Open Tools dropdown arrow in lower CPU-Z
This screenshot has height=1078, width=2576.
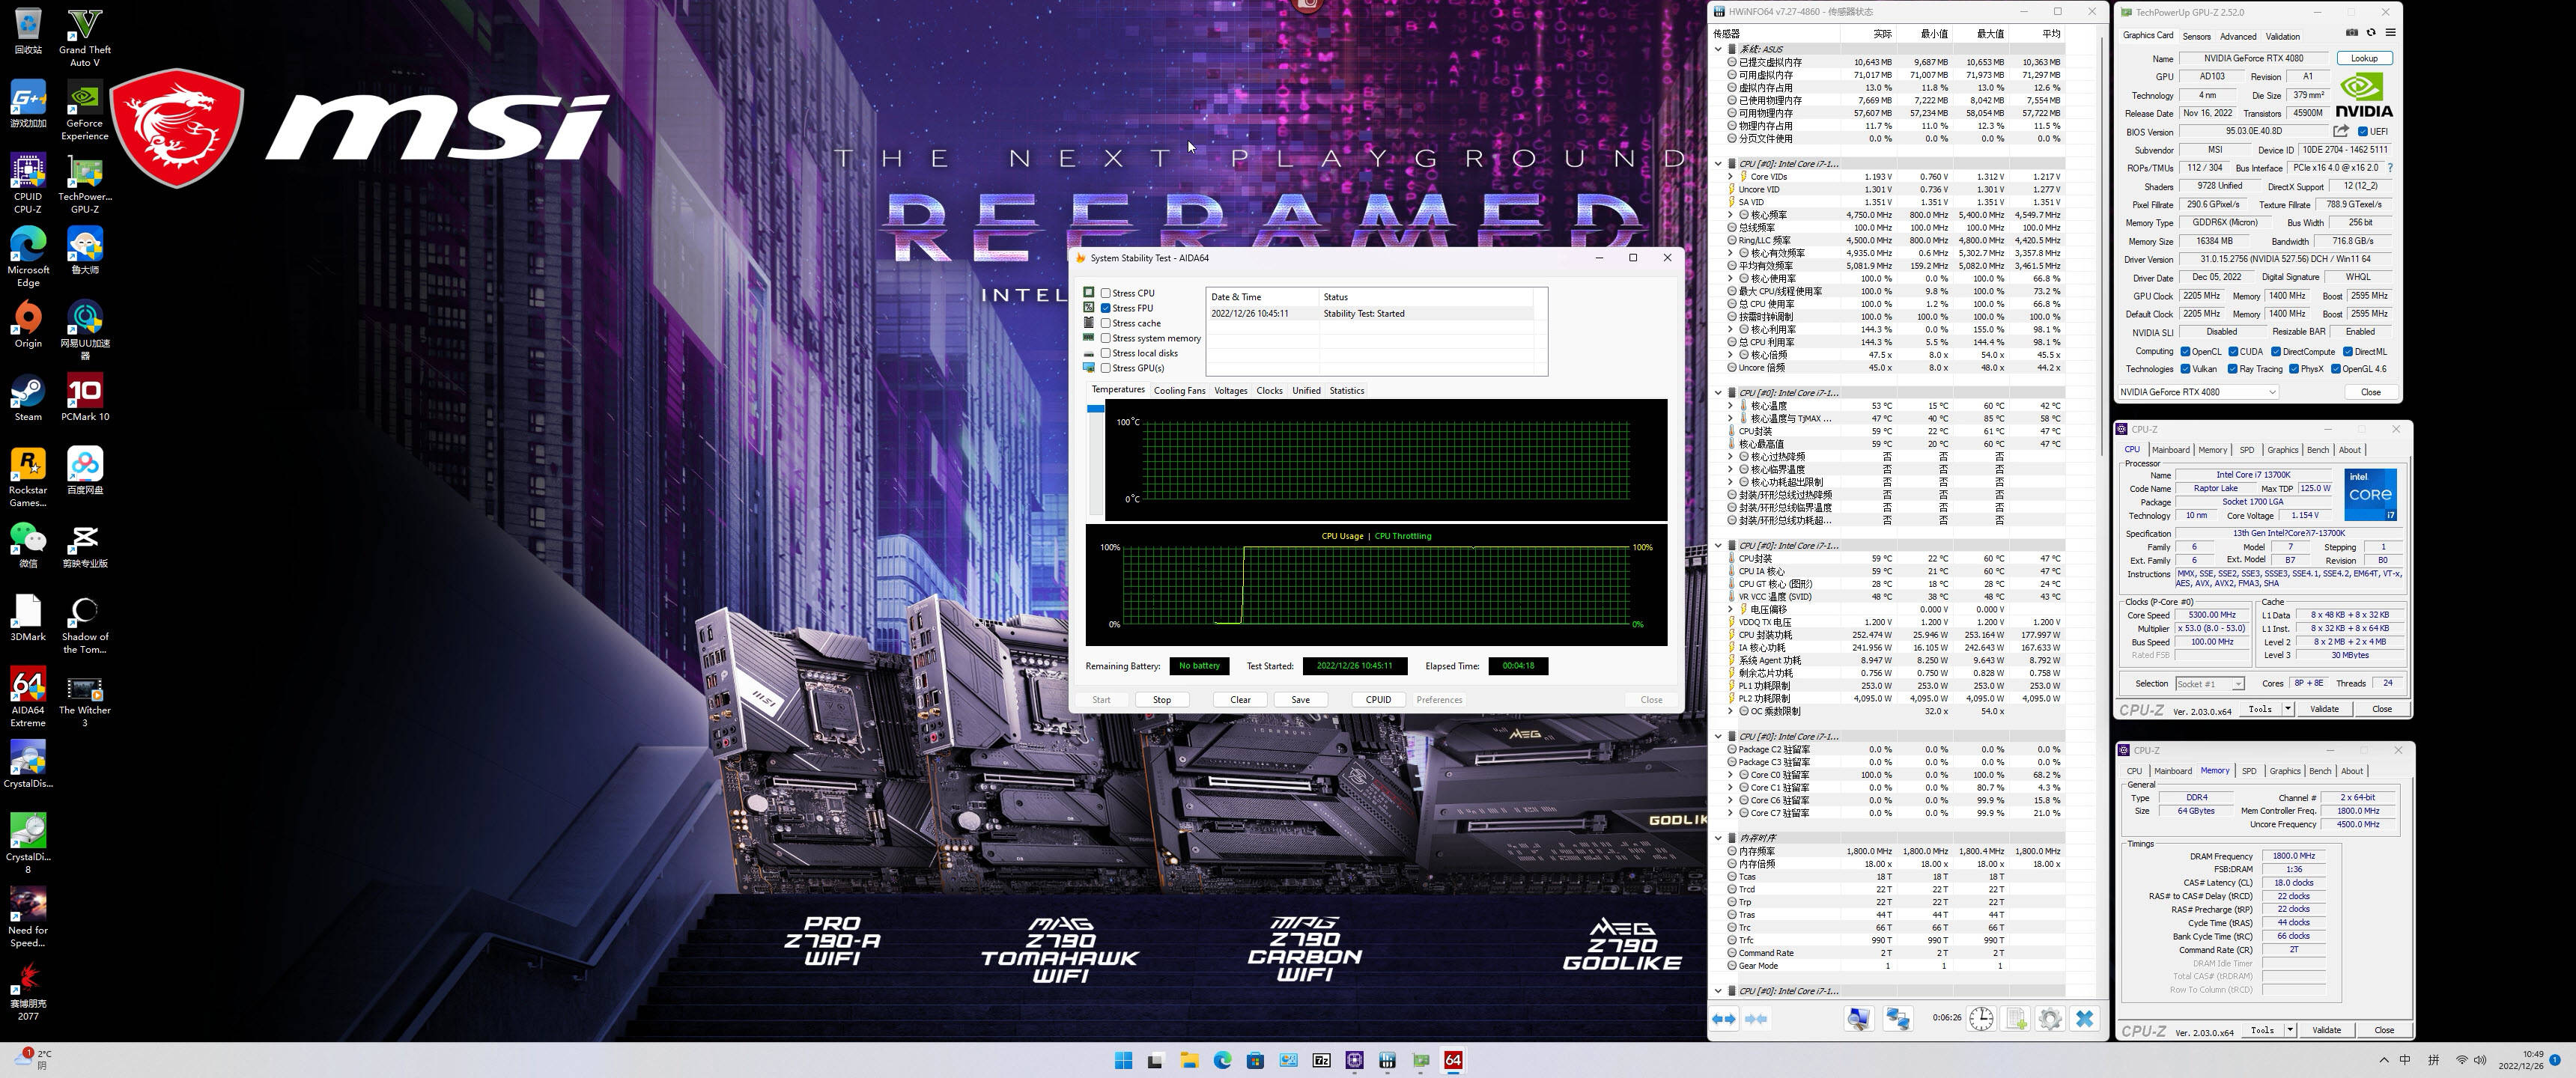point(2289,1030)
